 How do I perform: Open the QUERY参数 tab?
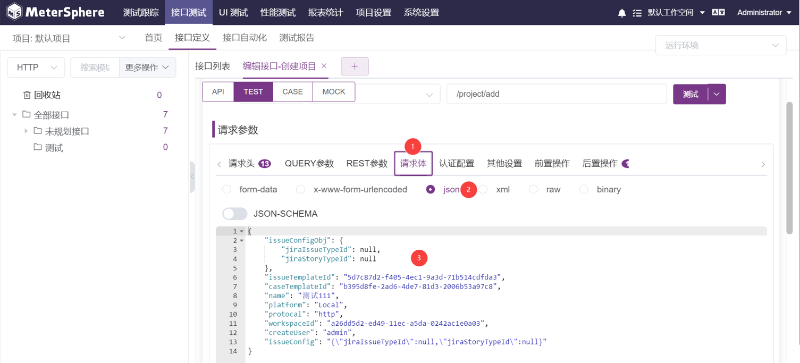309,163
